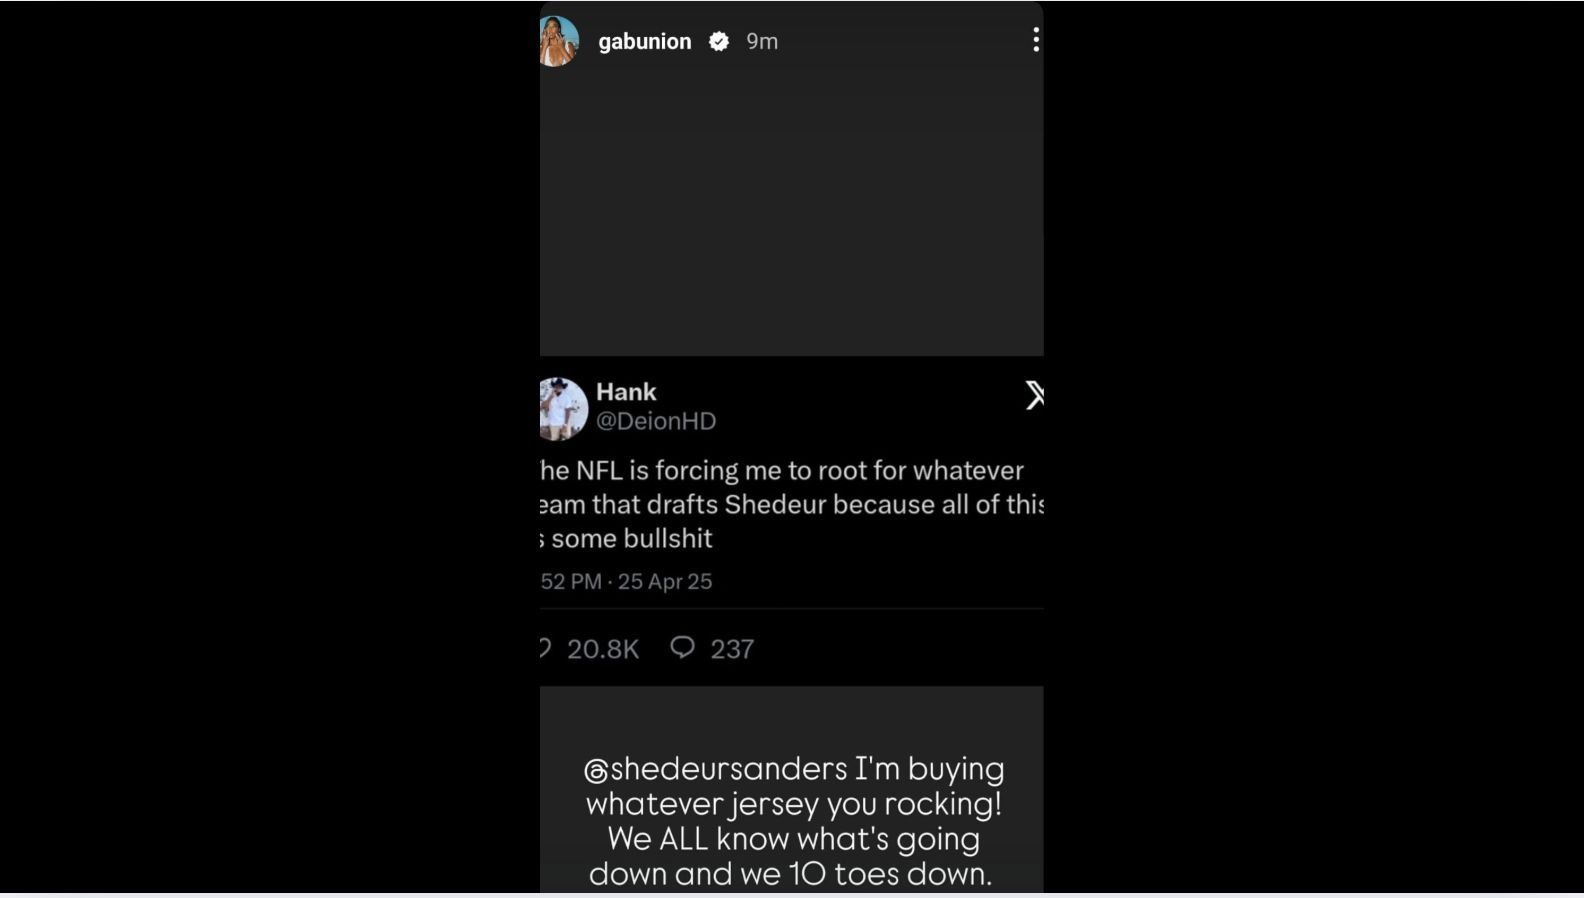Open the three-dot more options menu
This screenshot has width=1584, height=898.
tap(1036, 40)
